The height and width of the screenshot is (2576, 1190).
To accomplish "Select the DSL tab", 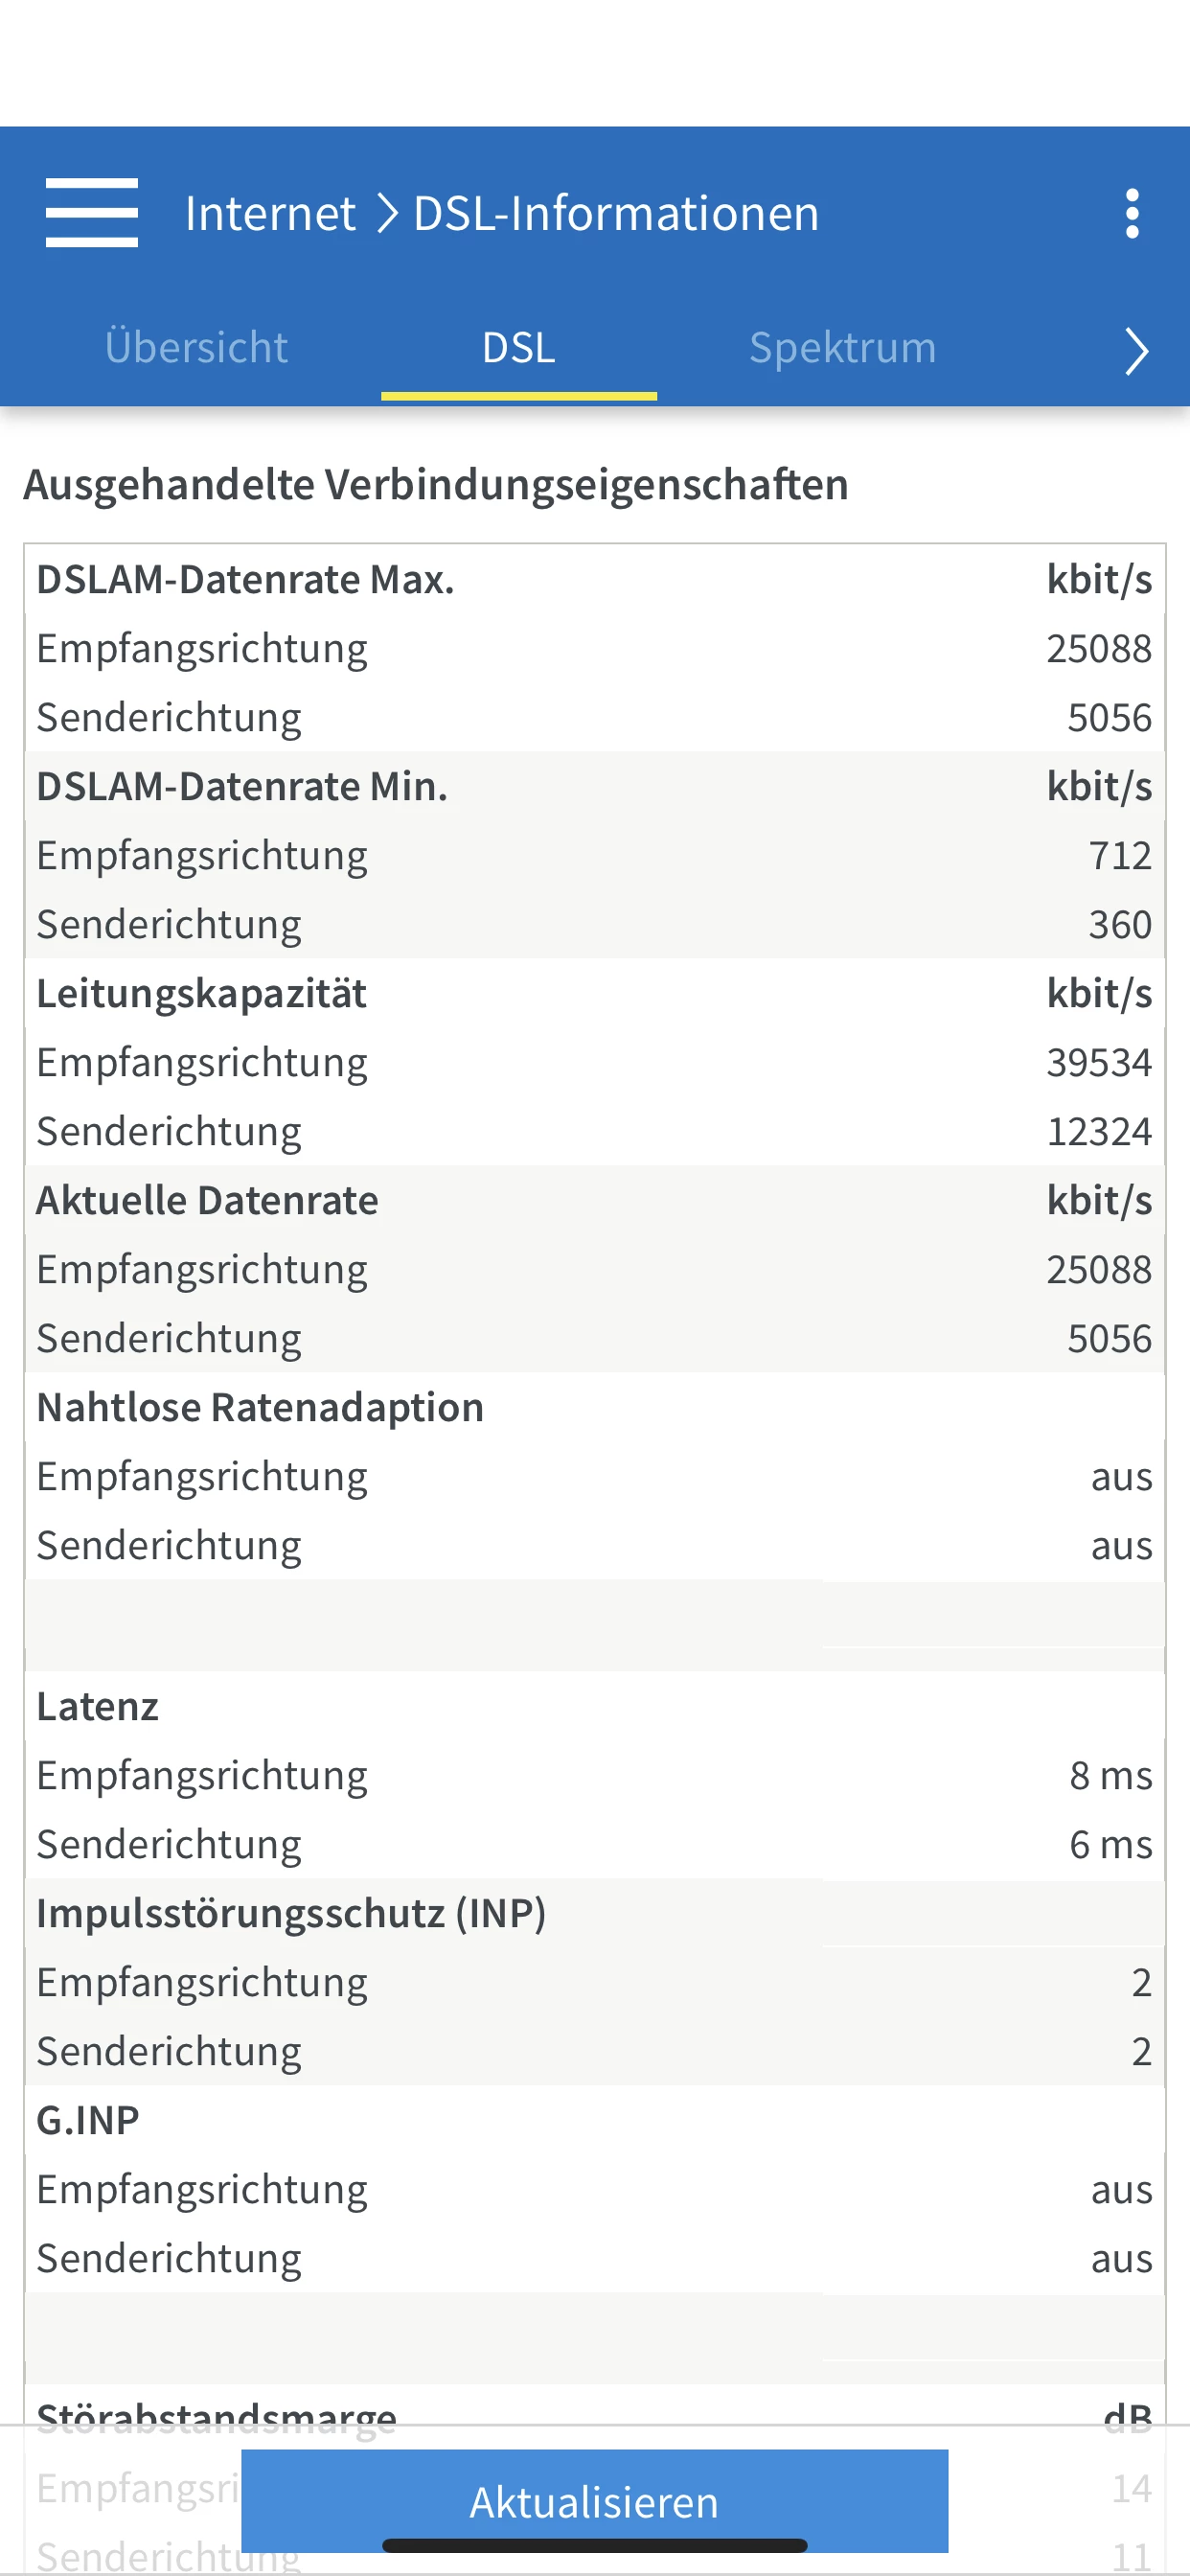I will (x=518, y=348).
